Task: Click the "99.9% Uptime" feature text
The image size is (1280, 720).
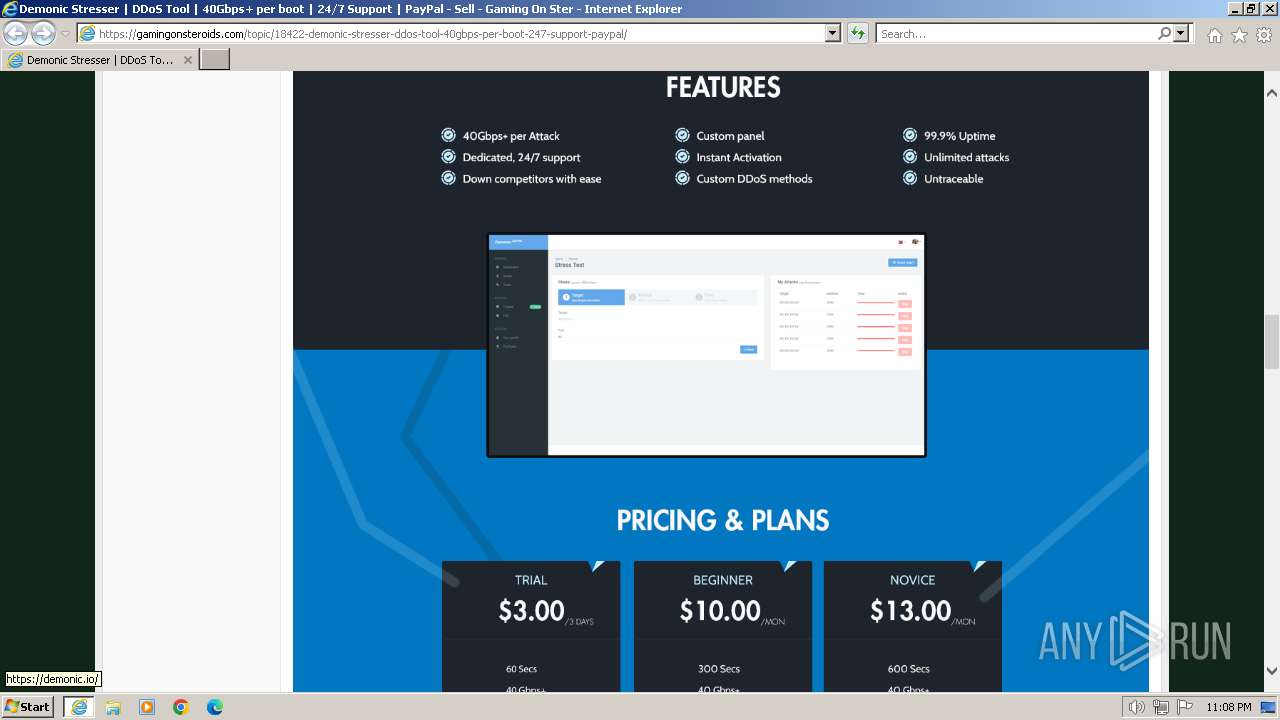Action: point(960,136)
